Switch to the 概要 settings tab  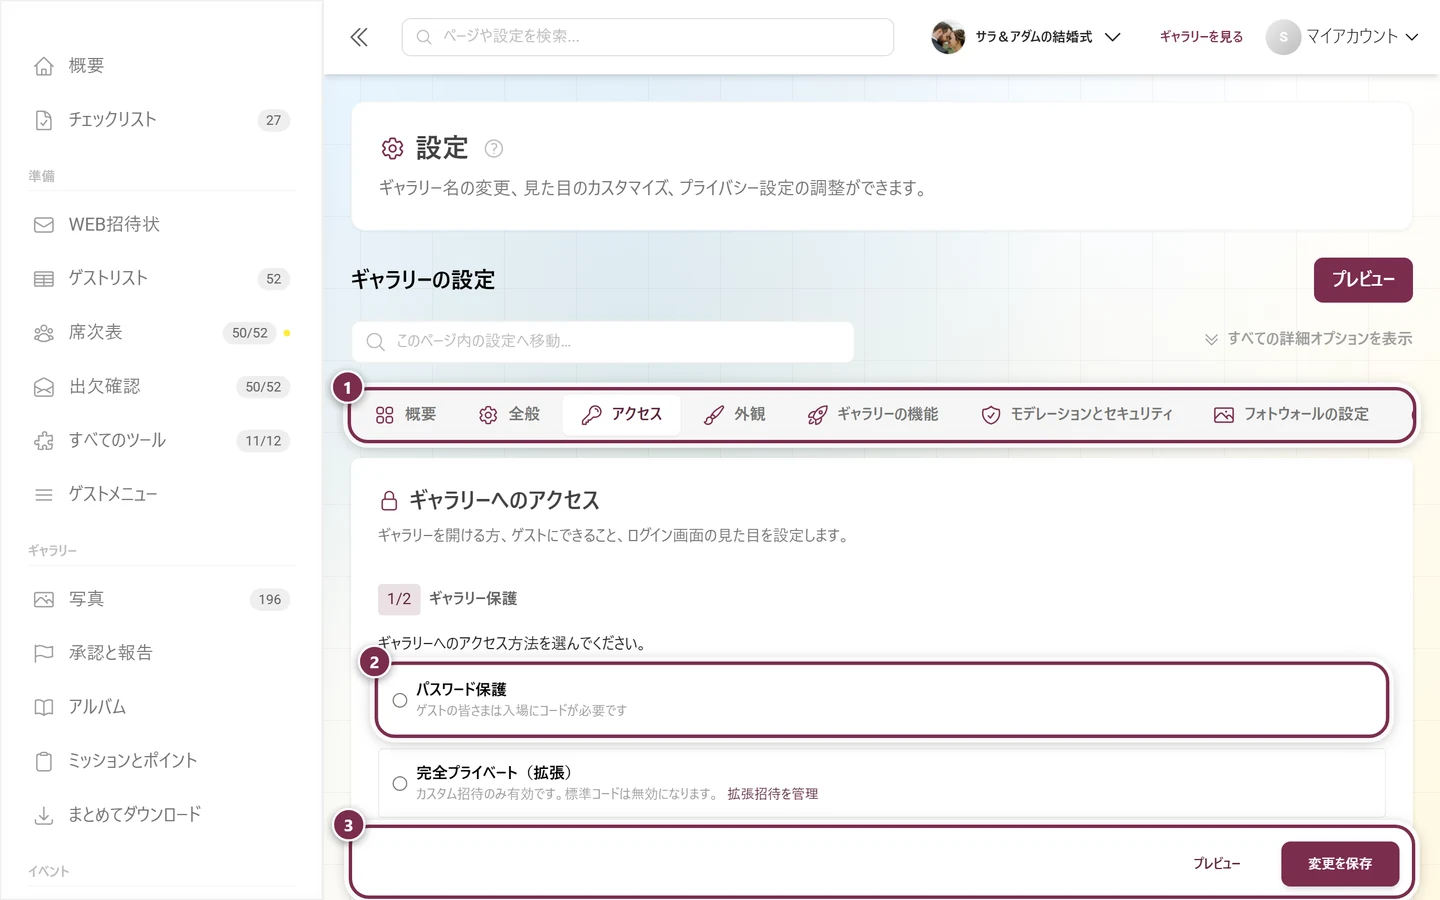[x=406, y=414]
